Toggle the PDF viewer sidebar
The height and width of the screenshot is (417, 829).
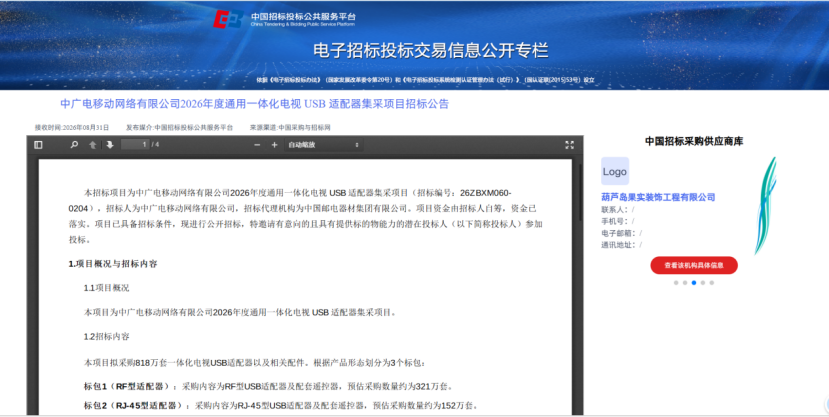(38, 145)
